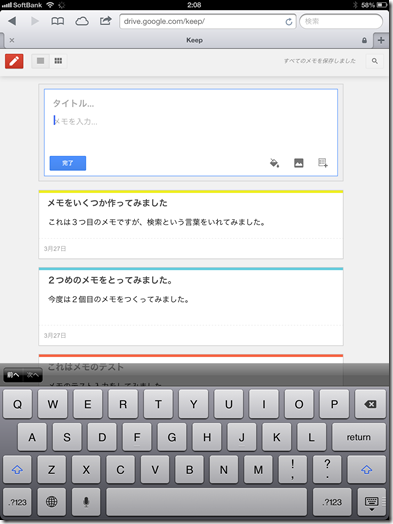The width and height of the screenshot is (393, 524).
Task: Select the Keep tab
Action: pyautogui.click(x=194, y=40)
